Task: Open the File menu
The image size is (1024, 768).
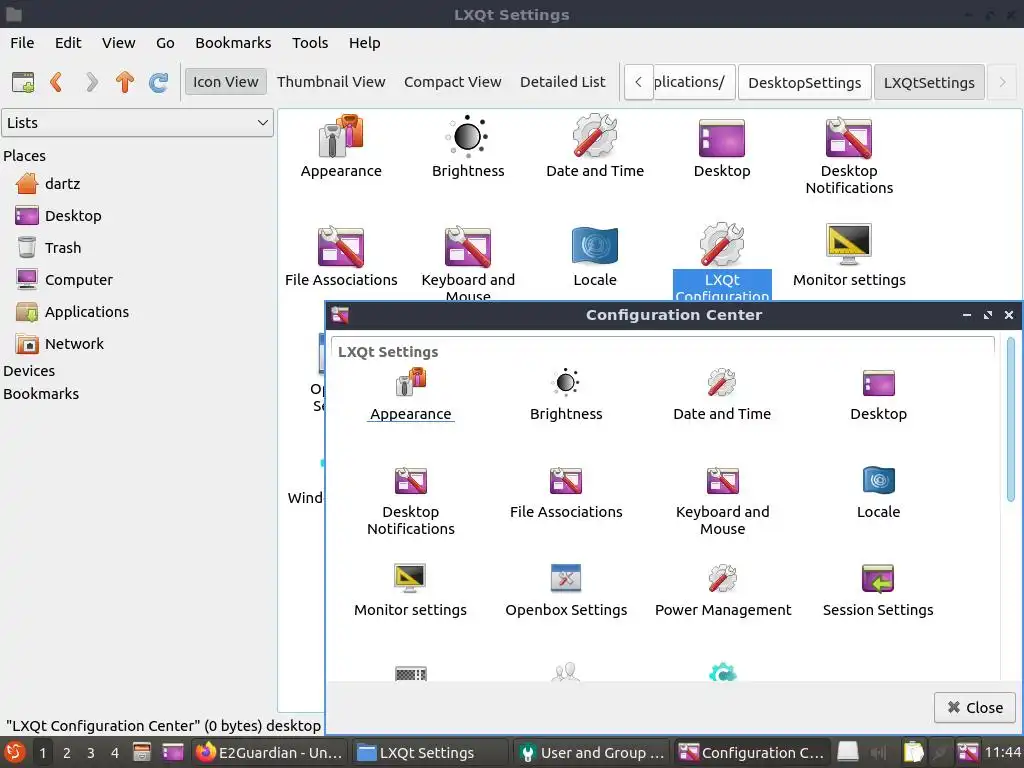Action: tap(22, 42)
